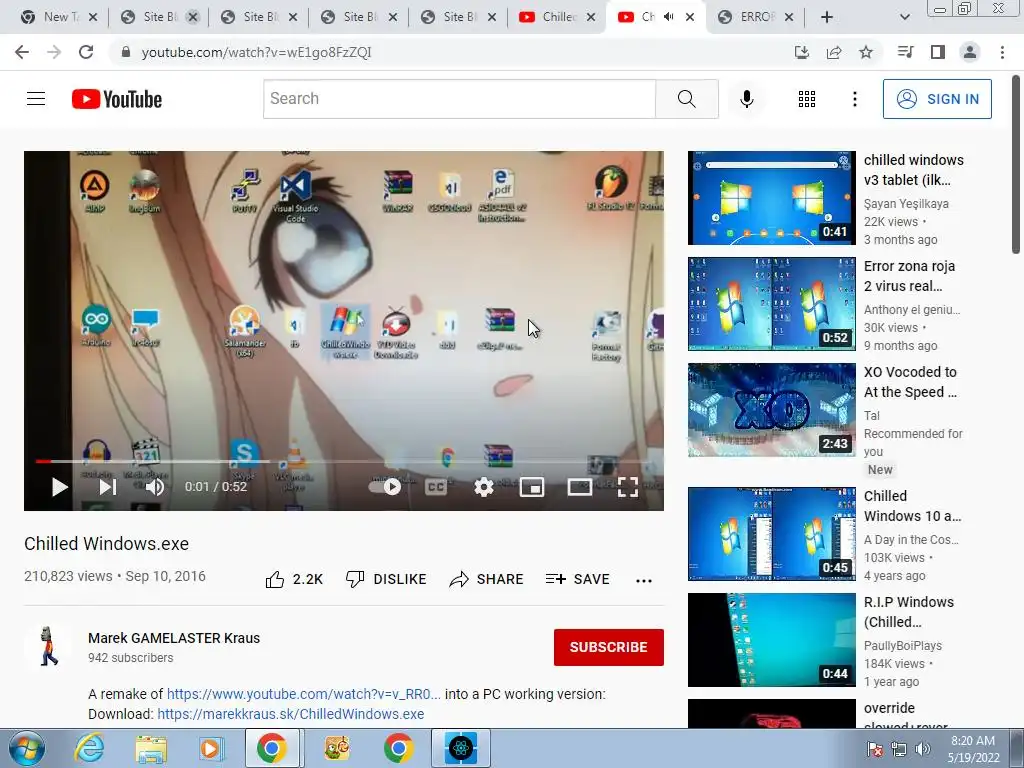Go back in browser history

click(22, 52)
